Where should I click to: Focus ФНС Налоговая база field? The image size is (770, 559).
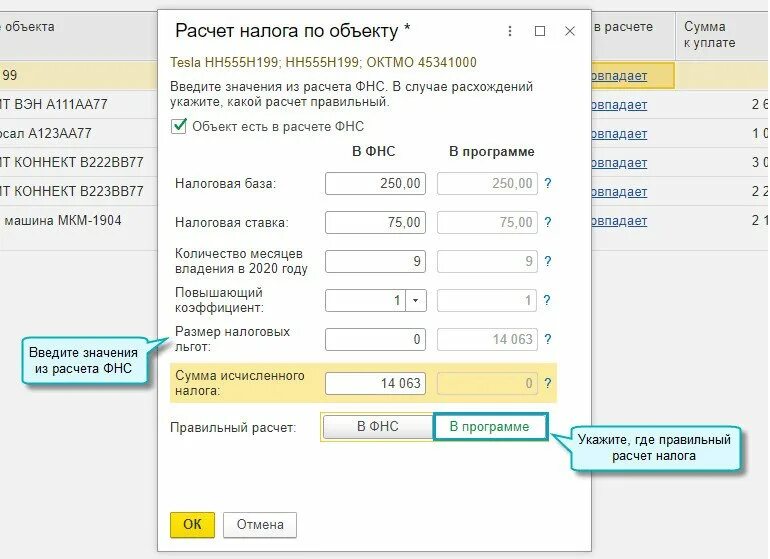pyautogui.click(x=375, y=183)
